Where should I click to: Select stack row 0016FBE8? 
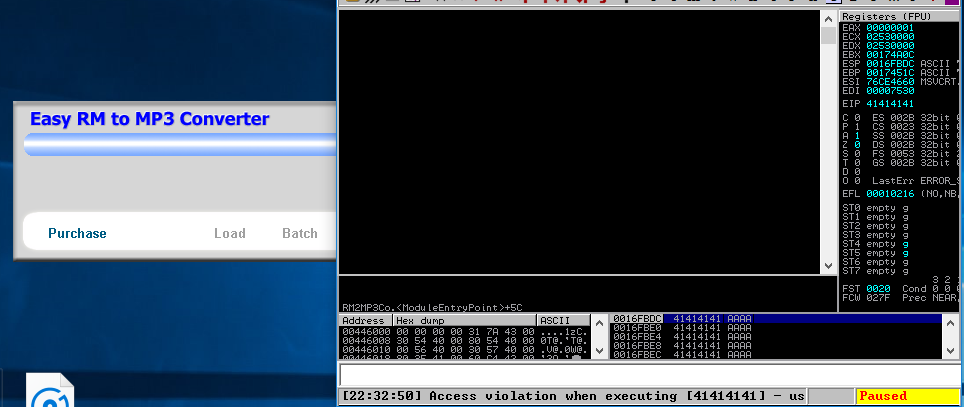coord(776,346)
